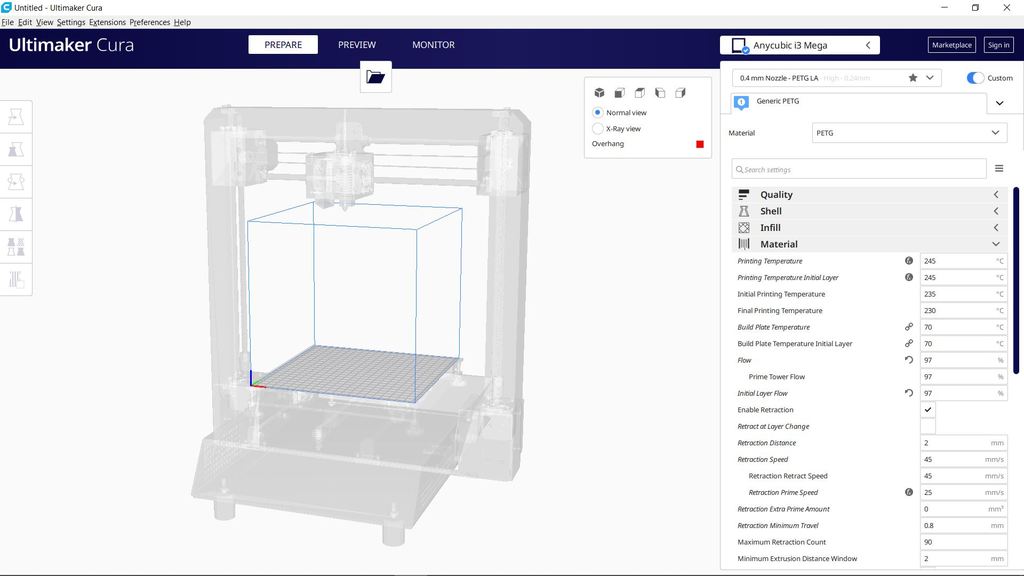1024x576 pixels.
Task: Click the Retraction Distance value field
Action: click(963, 442)
